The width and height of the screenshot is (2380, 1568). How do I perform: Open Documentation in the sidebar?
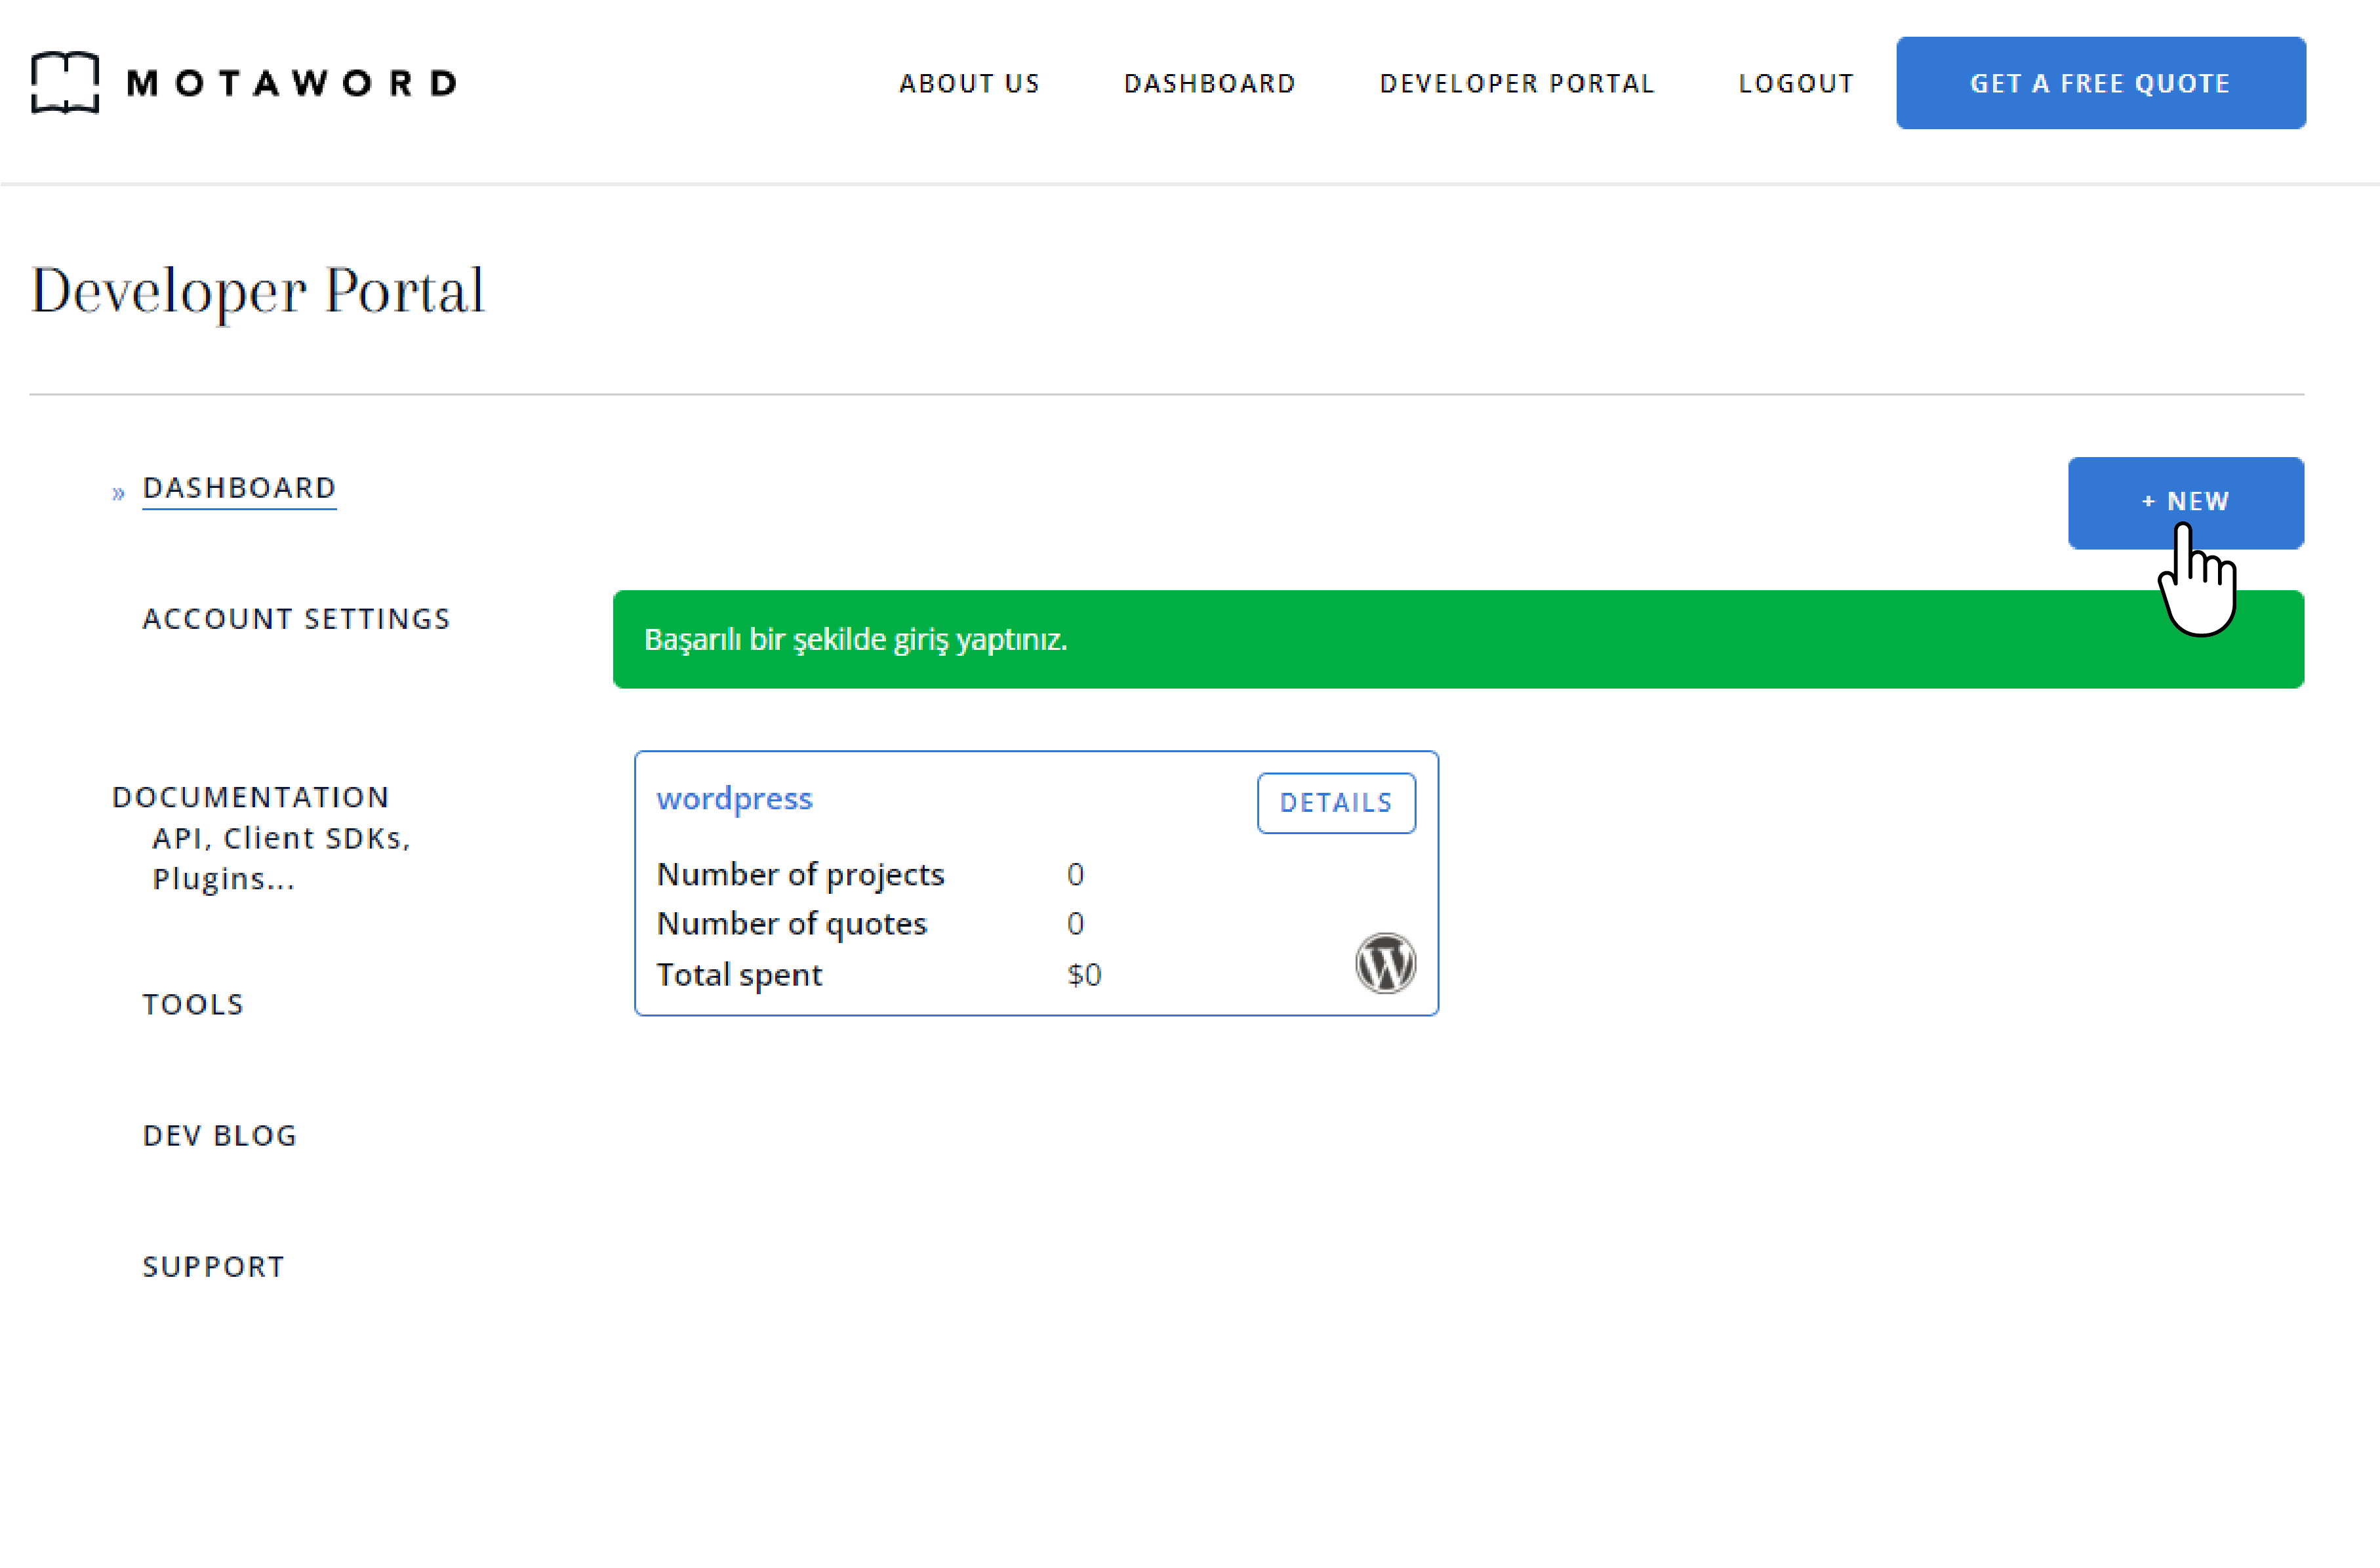[x=250, y=797]
